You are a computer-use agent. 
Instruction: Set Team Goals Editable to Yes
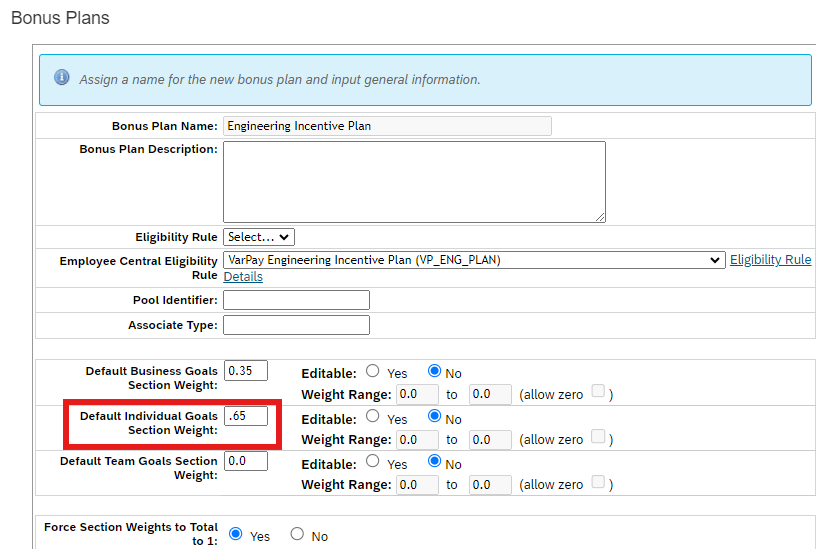point(373,462)
